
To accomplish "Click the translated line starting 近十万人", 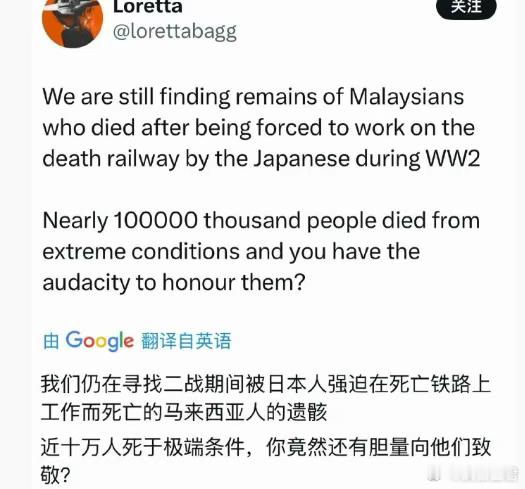I will pos(266,447).
